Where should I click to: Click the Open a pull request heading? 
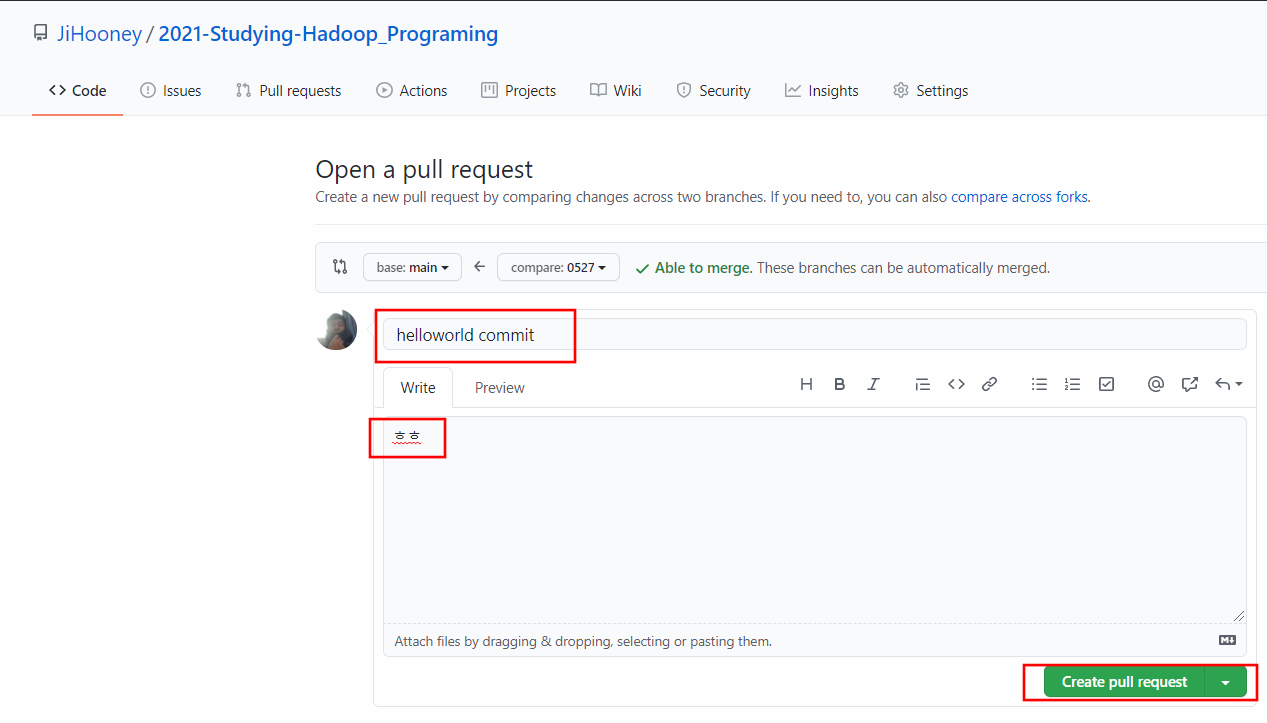click(424, 169)
